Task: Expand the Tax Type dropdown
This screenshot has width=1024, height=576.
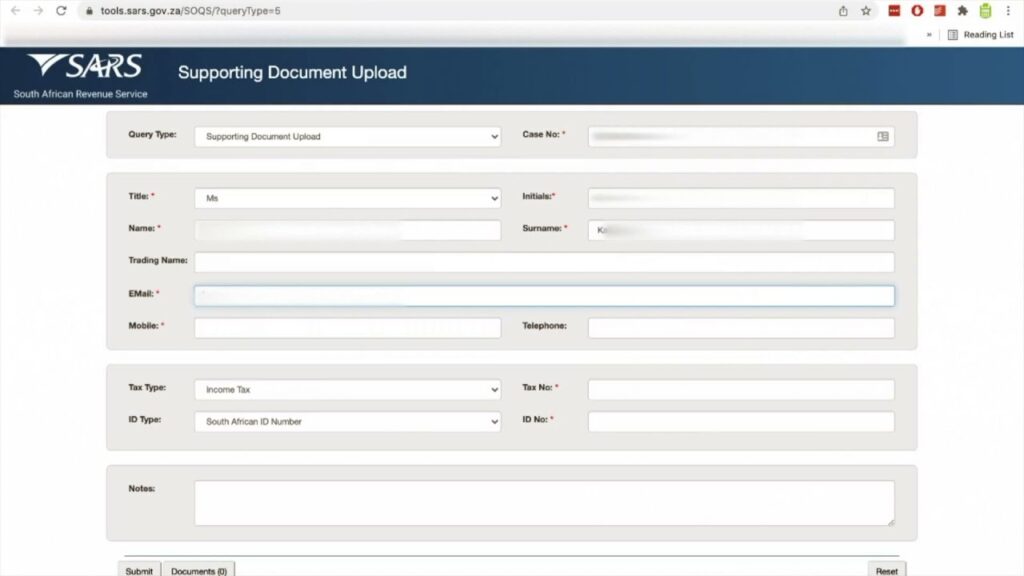Action: 347,389
